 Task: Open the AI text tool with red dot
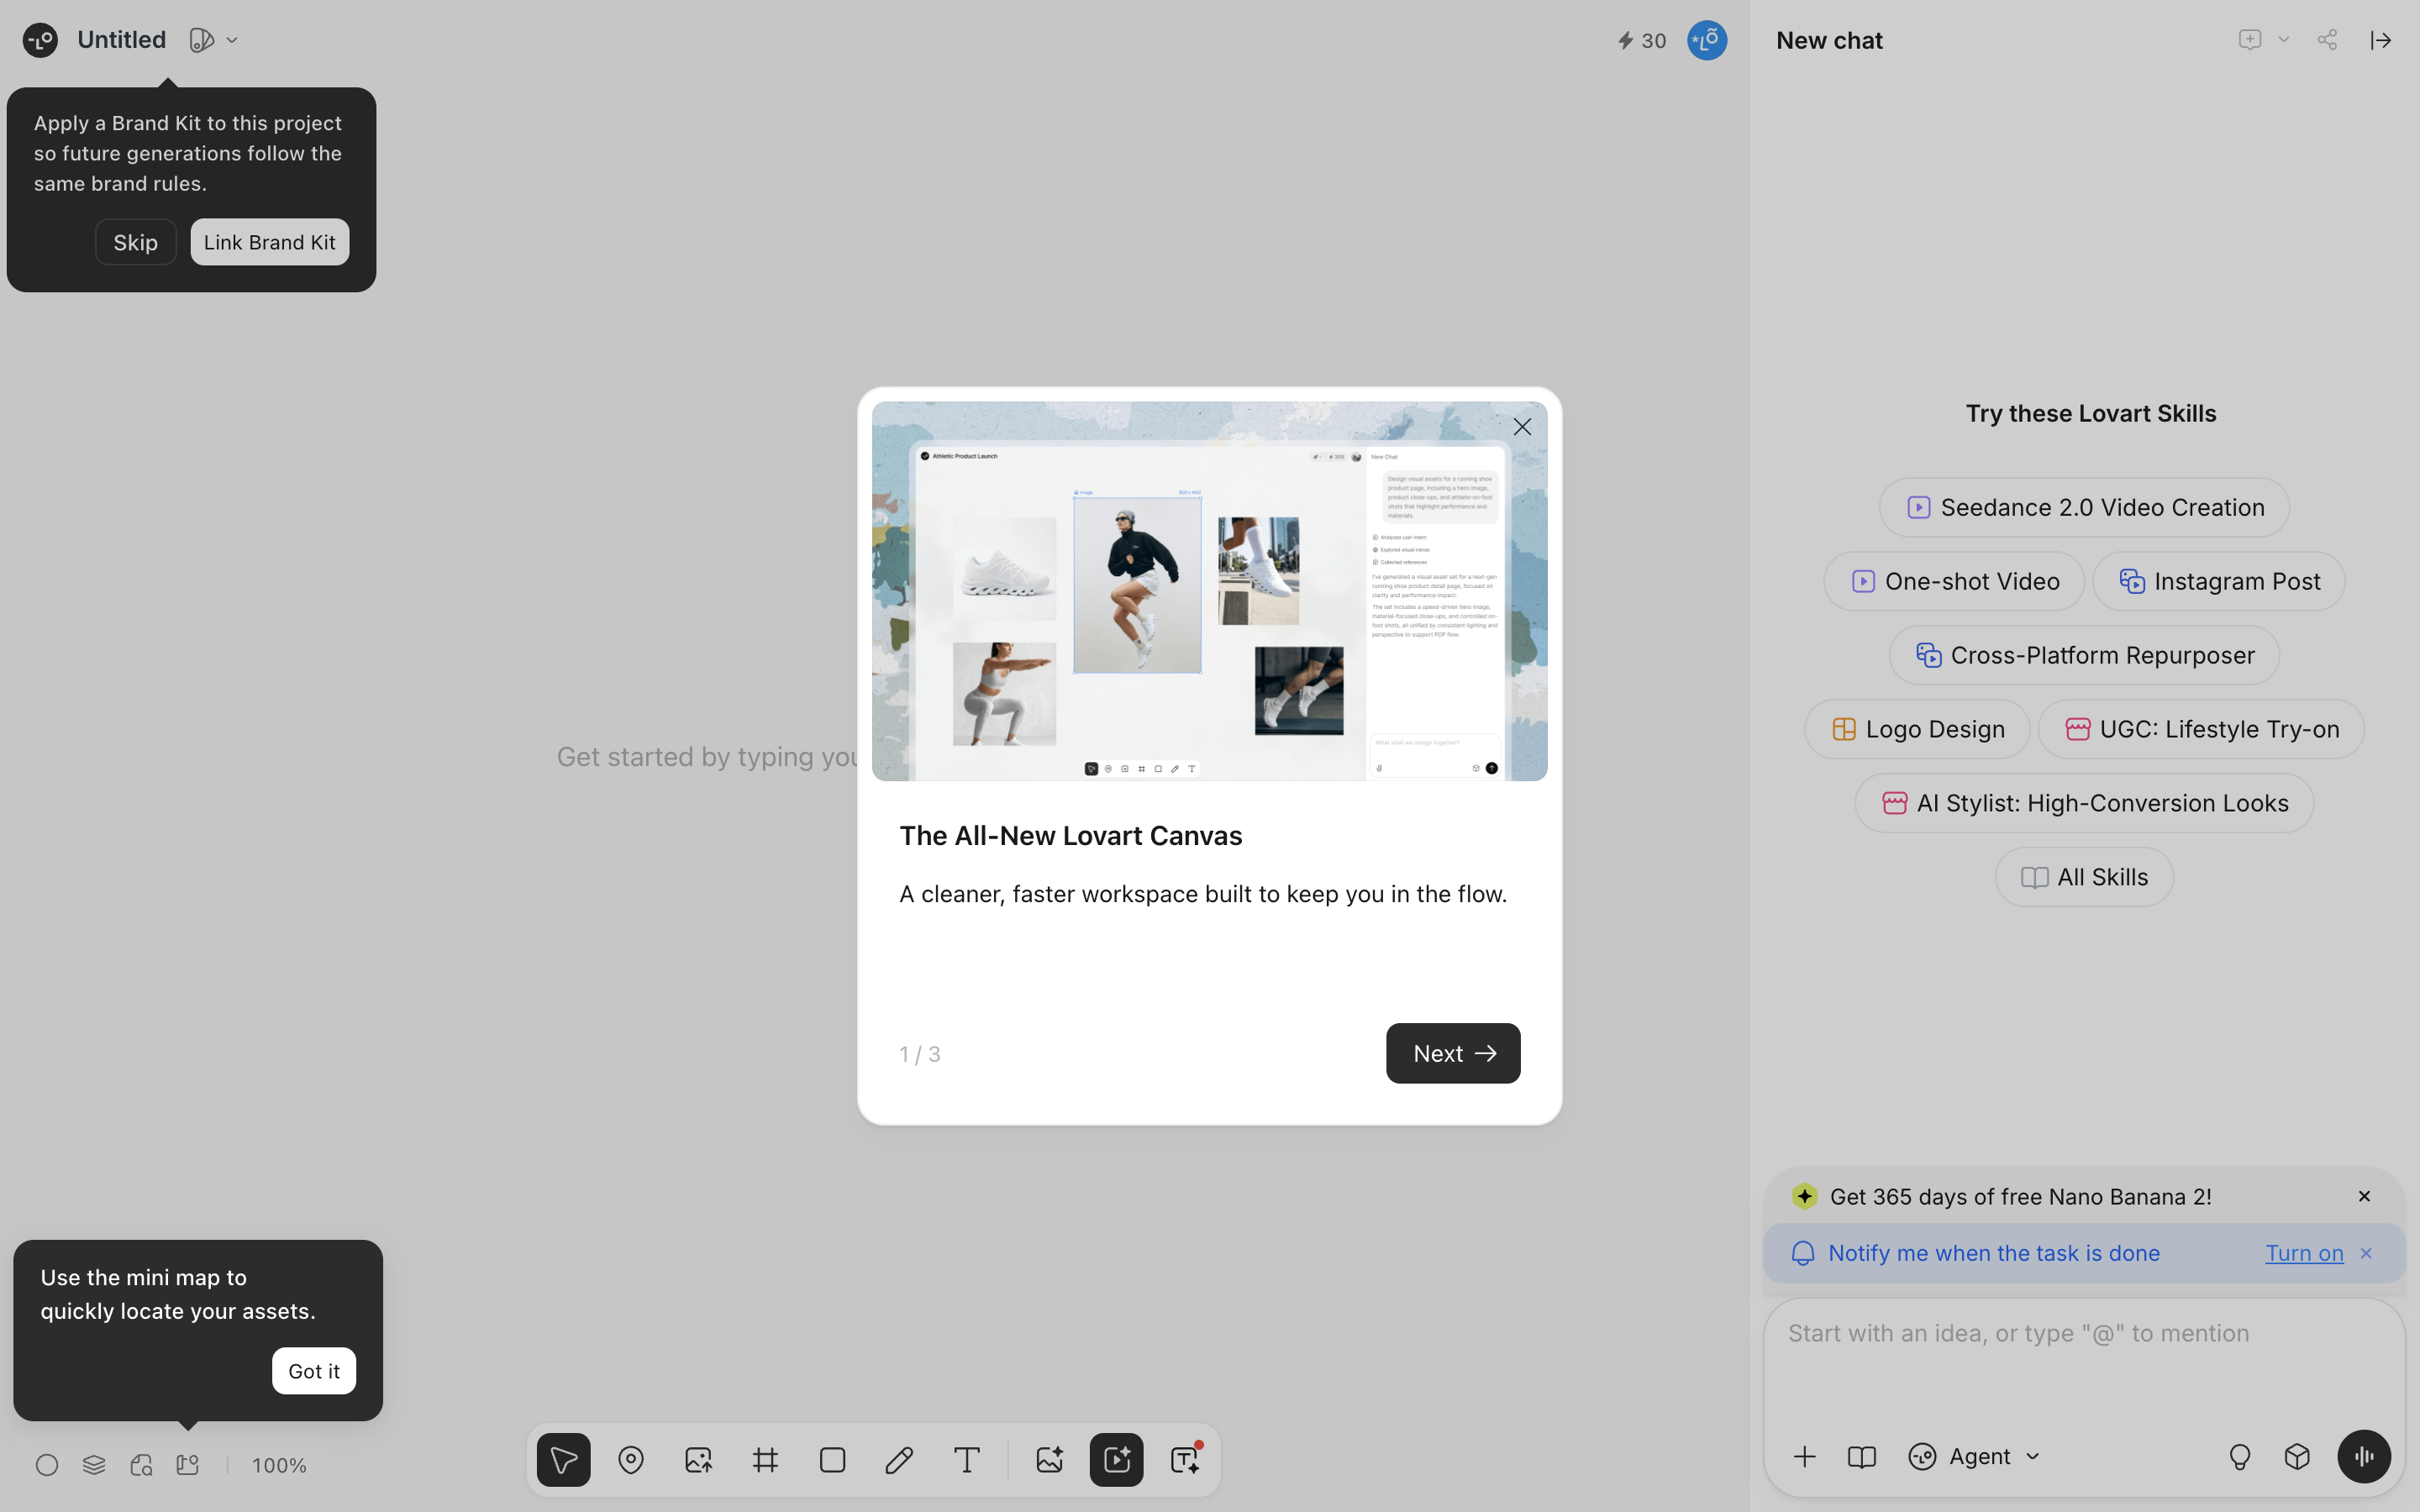pyautogui.click(x=1185, y=1460)
